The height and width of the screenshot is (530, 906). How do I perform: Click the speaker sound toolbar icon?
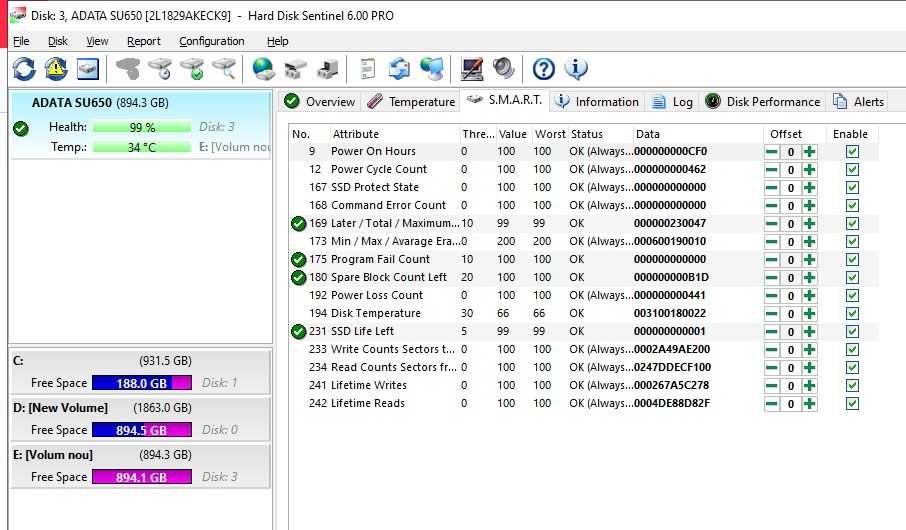[504, 69]
